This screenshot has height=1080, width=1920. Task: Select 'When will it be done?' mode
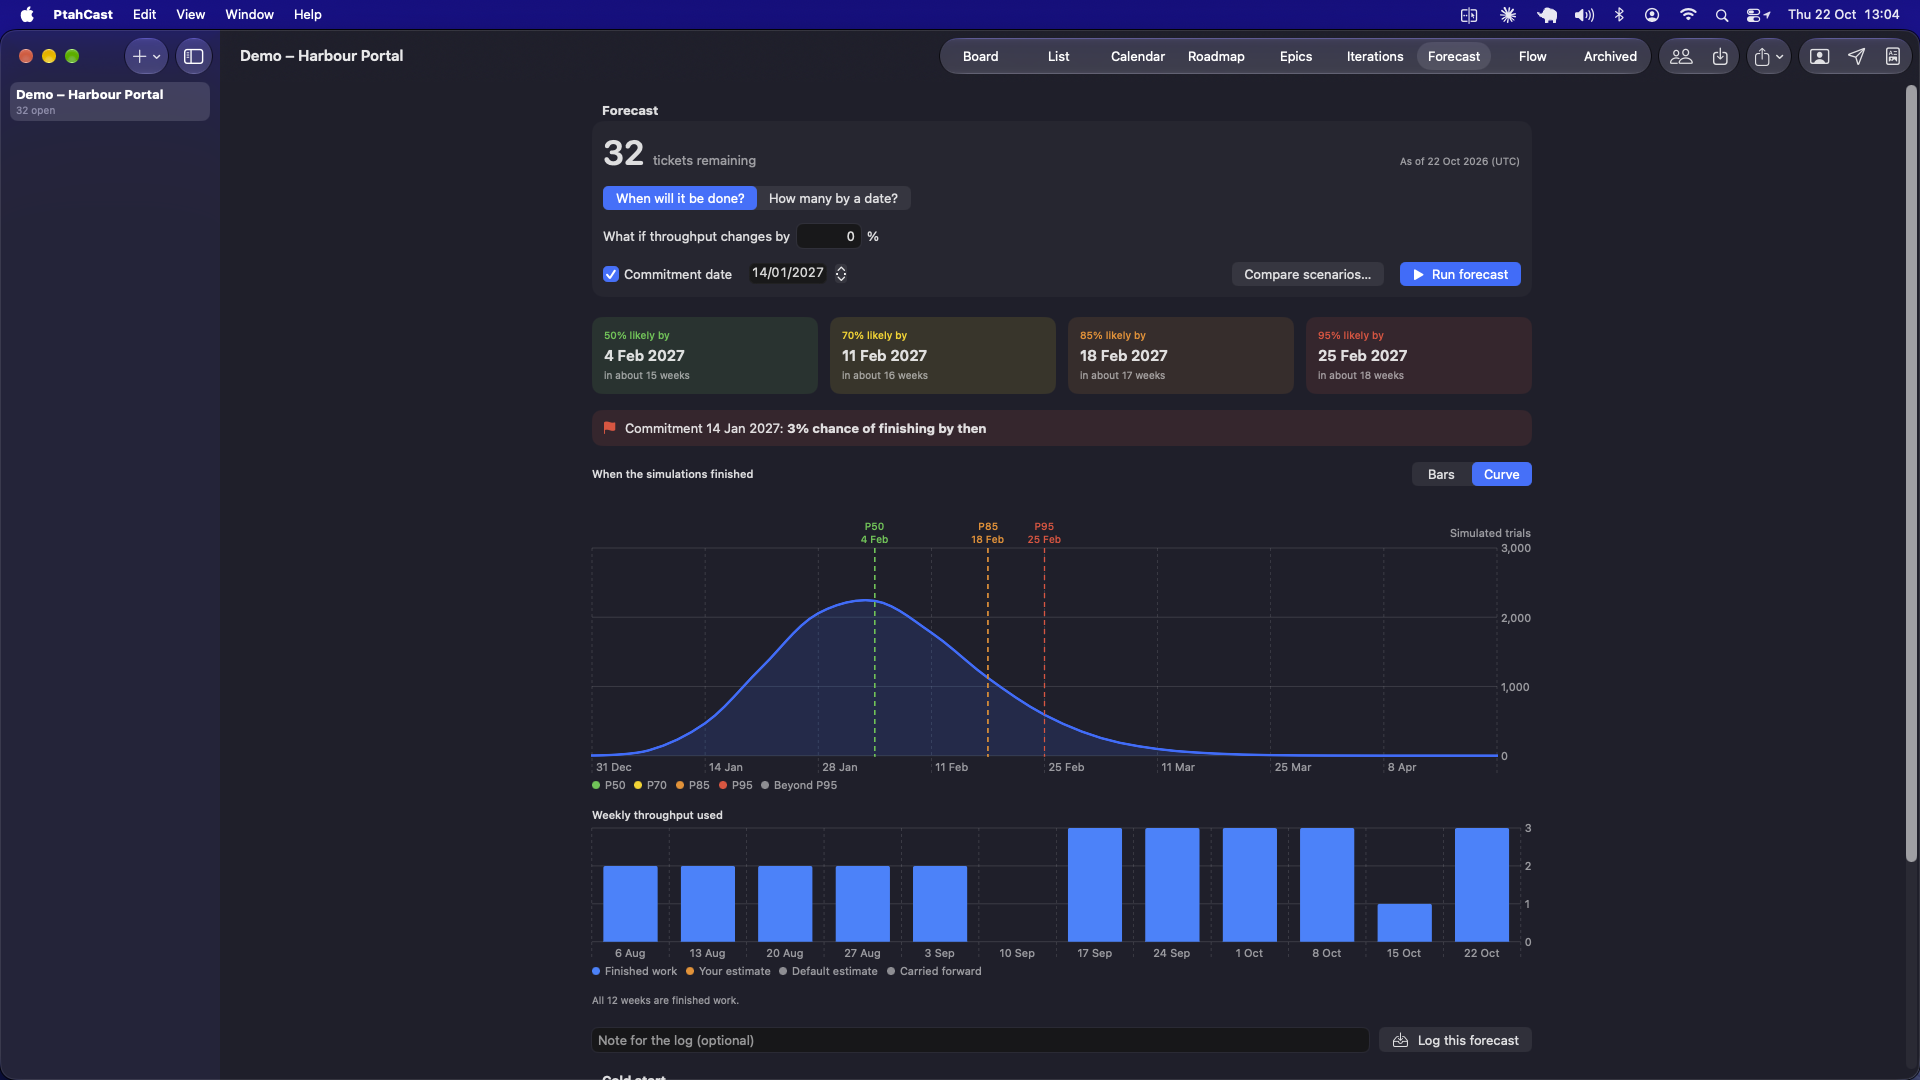[x=680, y=199]
